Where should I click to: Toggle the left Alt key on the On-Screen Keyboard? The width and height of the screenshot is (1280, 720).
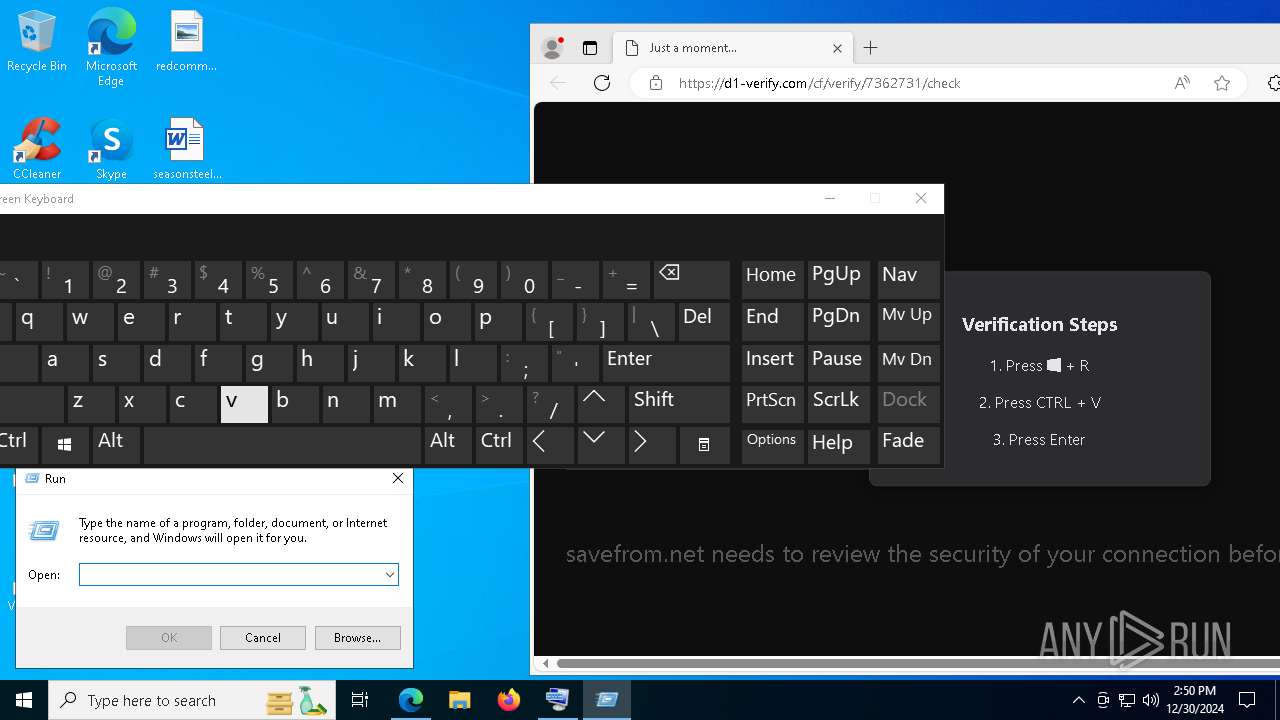pos(115,444)
